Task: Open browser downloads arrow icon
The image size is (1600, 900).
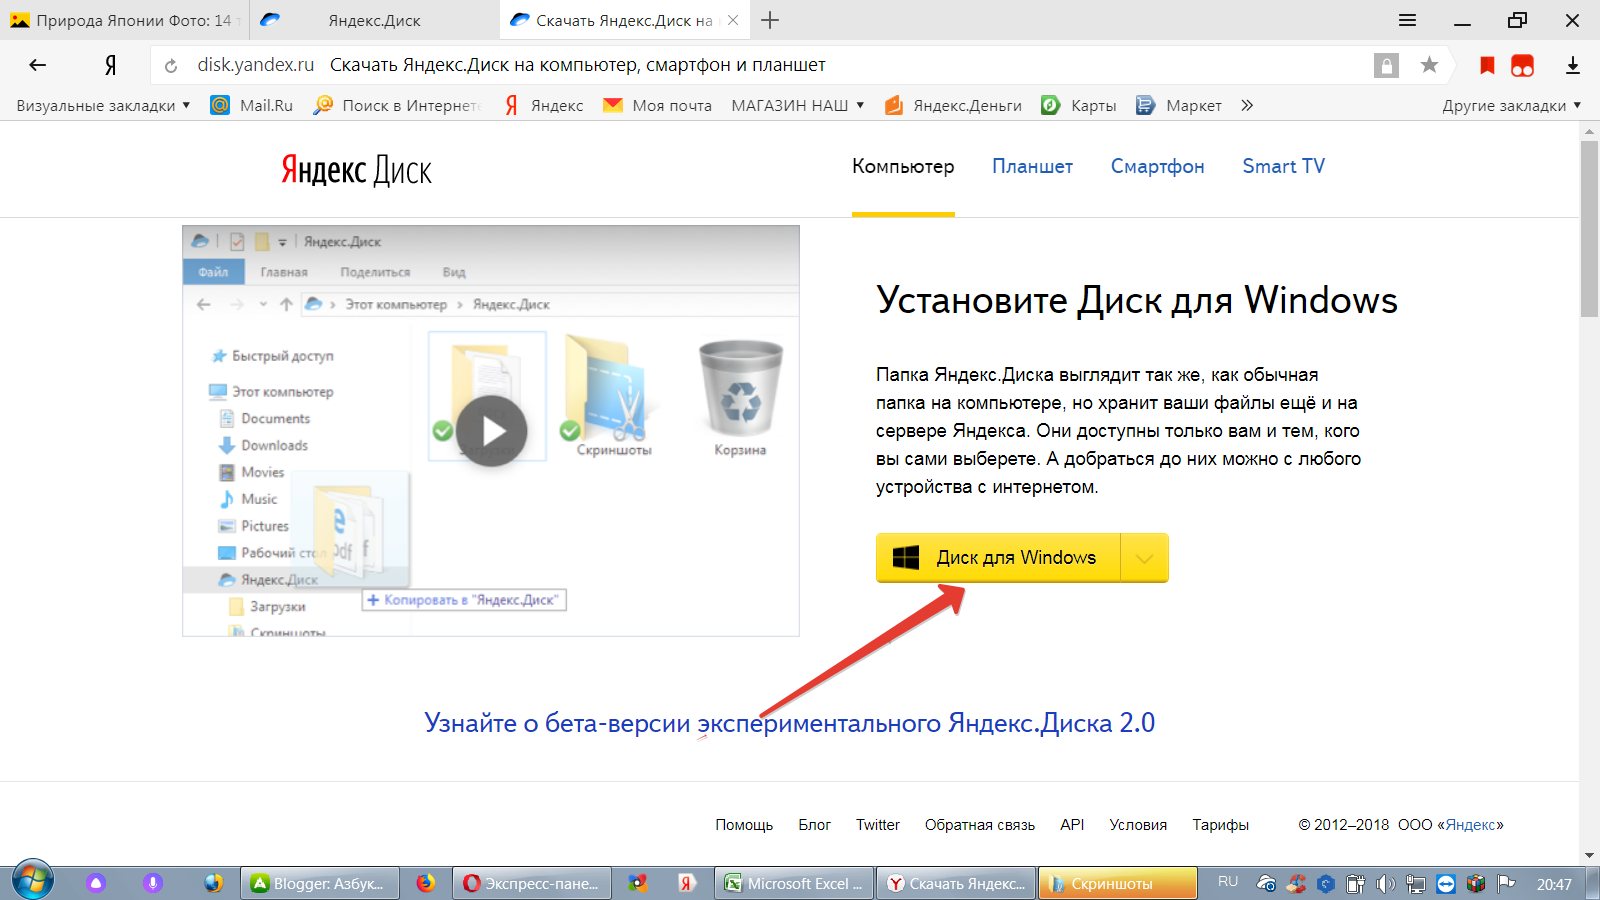Action: pyautogui.click(x=1572, y=65)
